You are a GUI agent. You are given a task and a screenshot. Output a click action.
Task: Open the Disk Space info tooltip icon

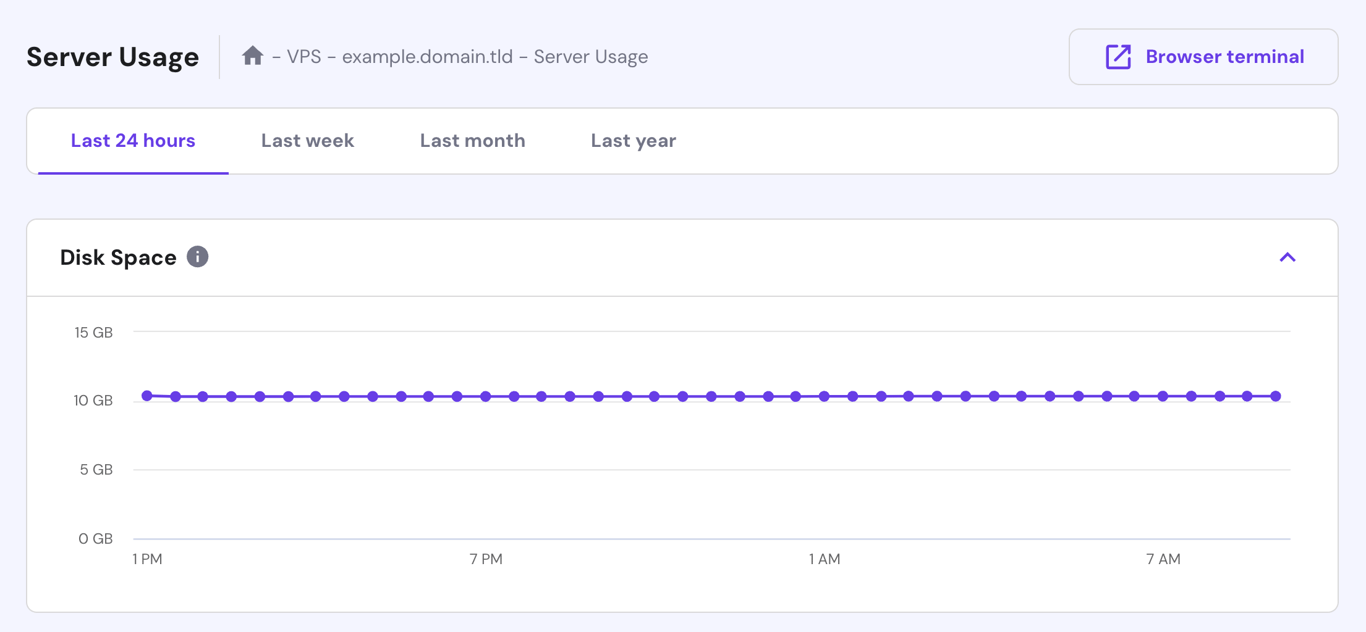point(197,257)
